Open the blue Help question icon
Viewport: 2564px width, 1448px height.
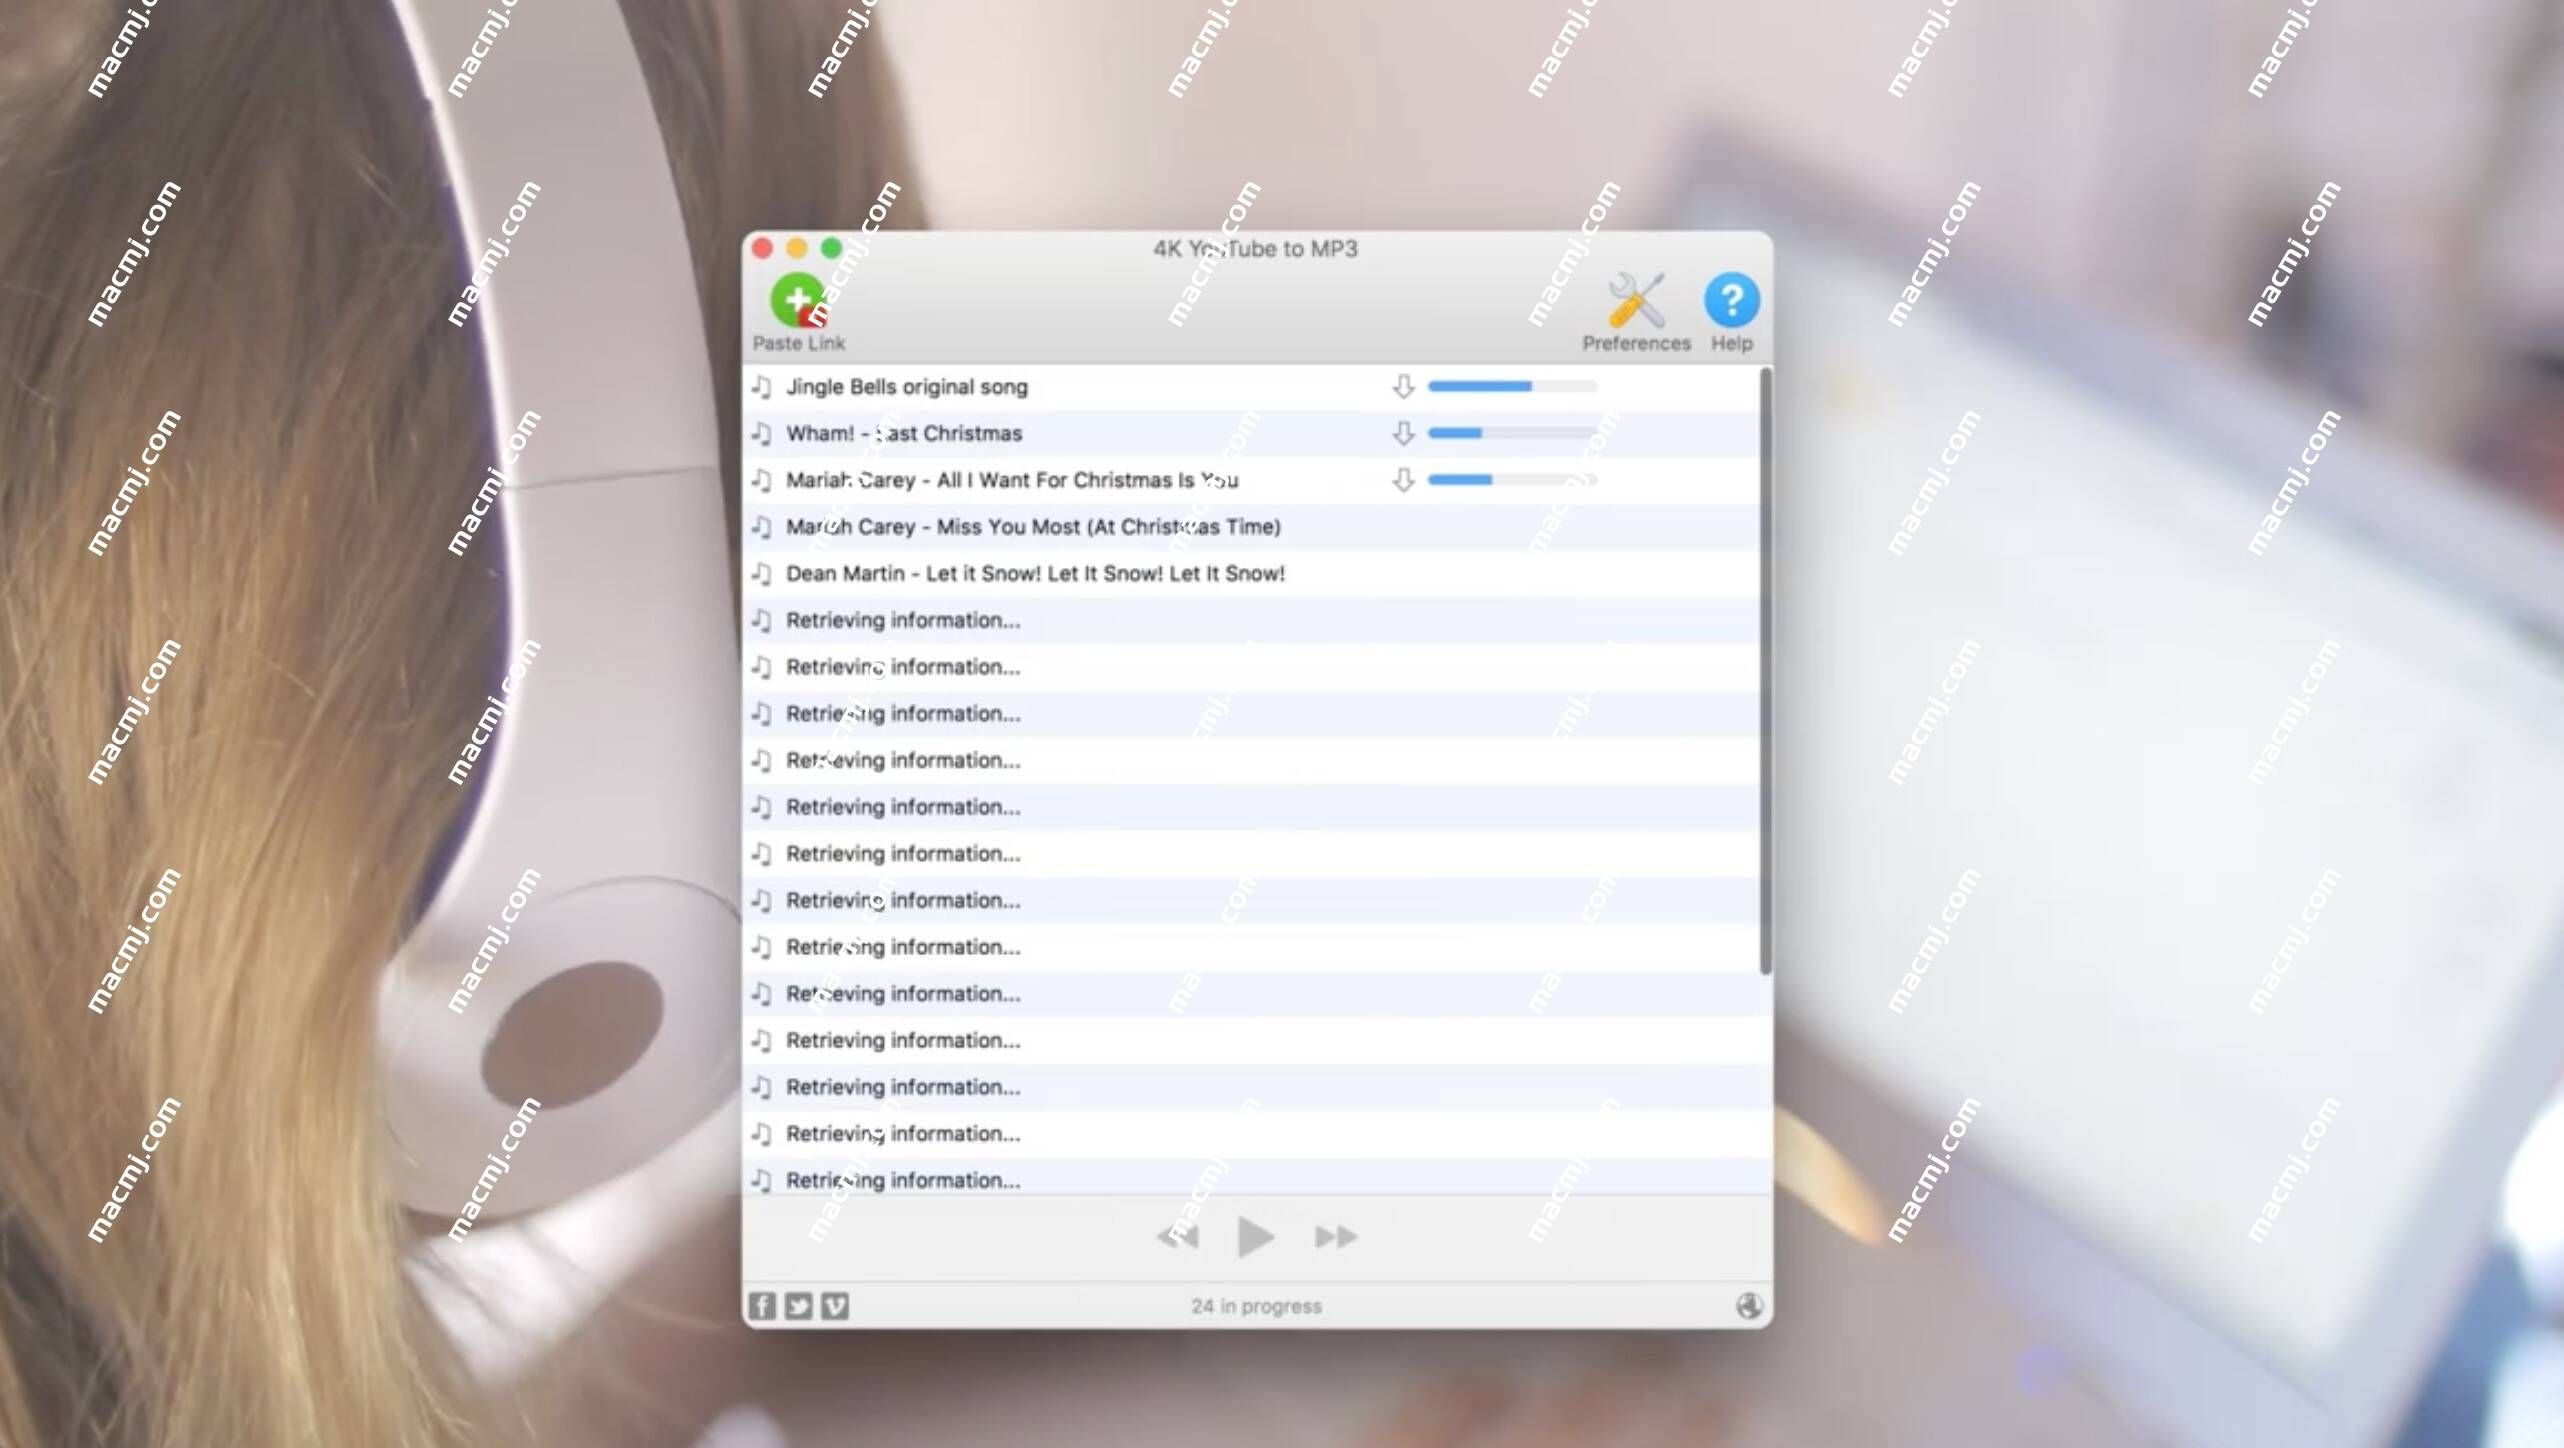coord(1731,300)
